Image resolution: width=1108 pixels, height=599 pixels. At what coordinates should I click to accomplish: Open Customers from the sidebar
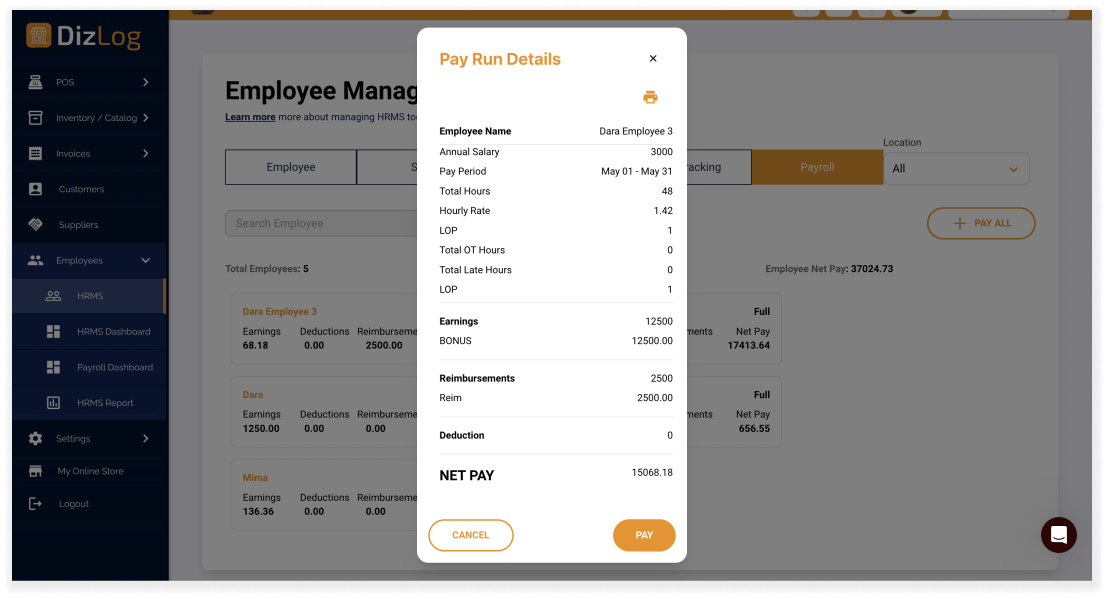[80, 189]
